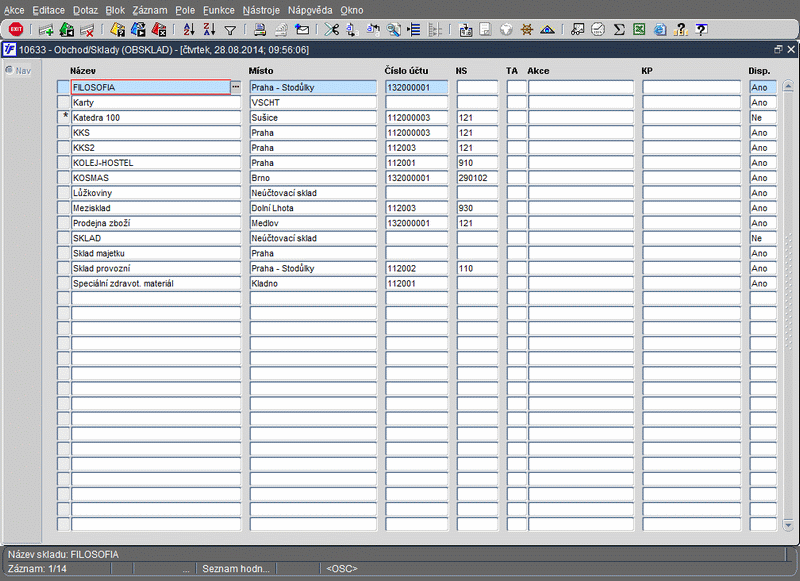
Task: Open the Akce menu
Action: (14, 10)
